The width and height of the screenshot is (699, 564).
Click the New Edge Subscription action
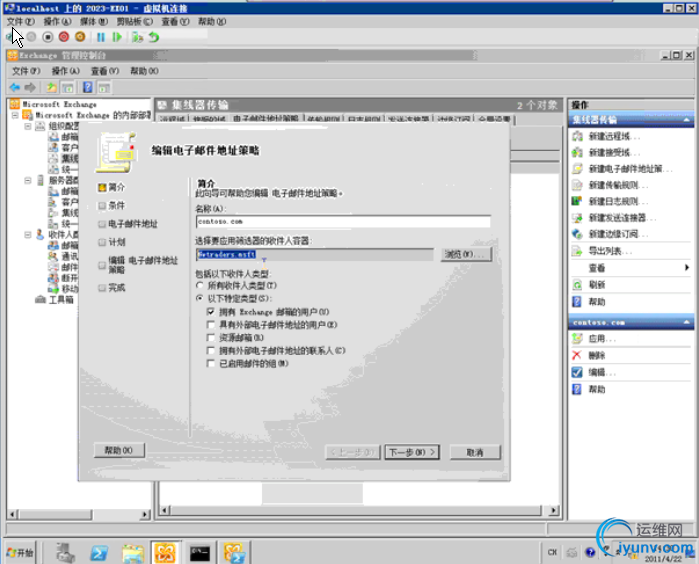coord(611,234)
